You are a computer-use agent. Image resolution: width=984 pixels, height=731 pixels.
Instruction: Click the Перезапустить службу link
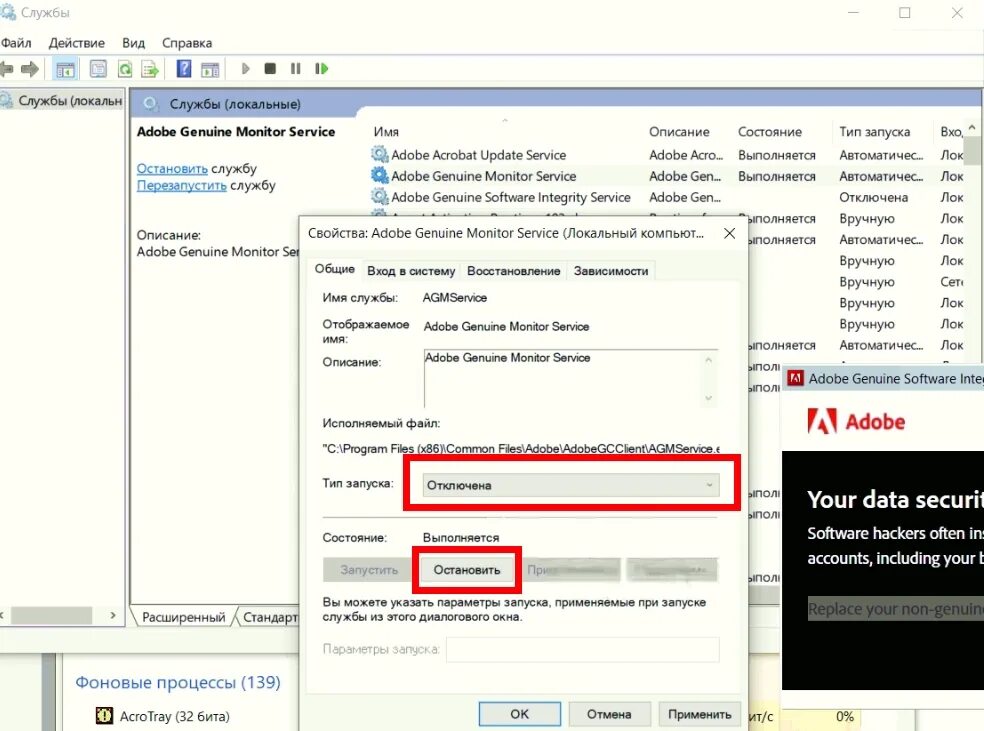pos(181,186)
